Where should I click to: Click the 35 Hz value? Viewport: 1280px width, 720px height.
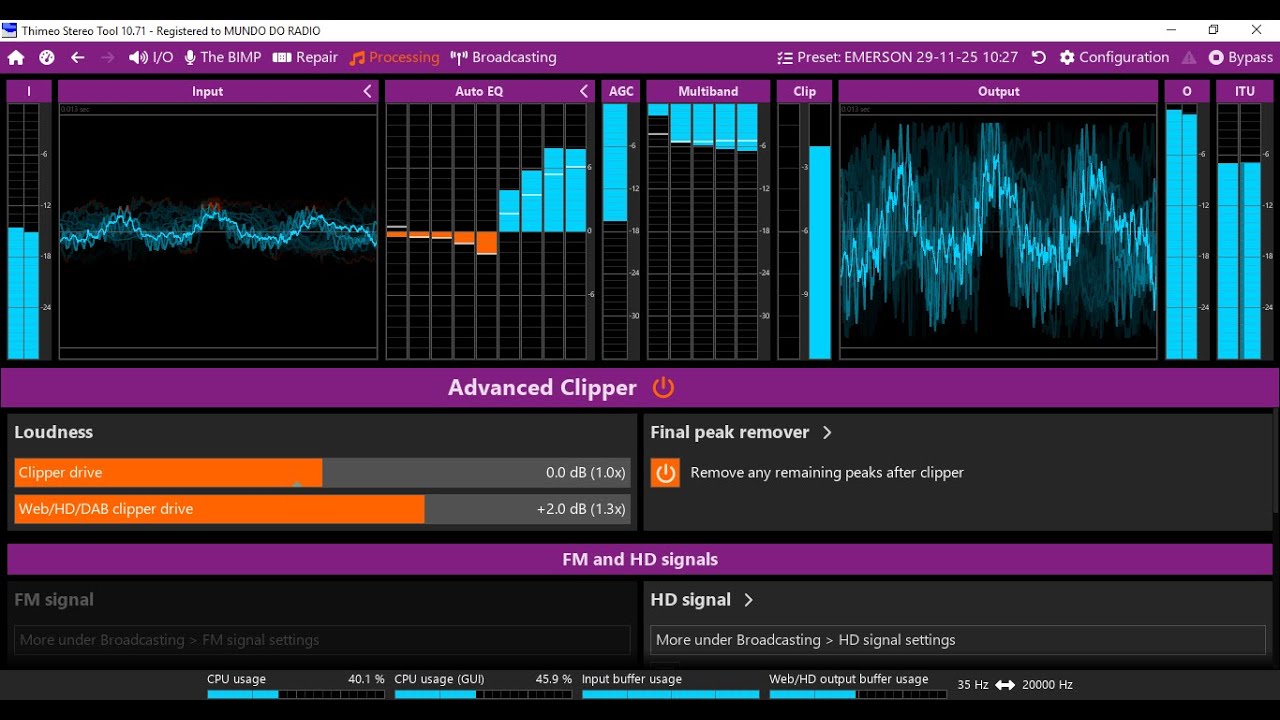972,685
